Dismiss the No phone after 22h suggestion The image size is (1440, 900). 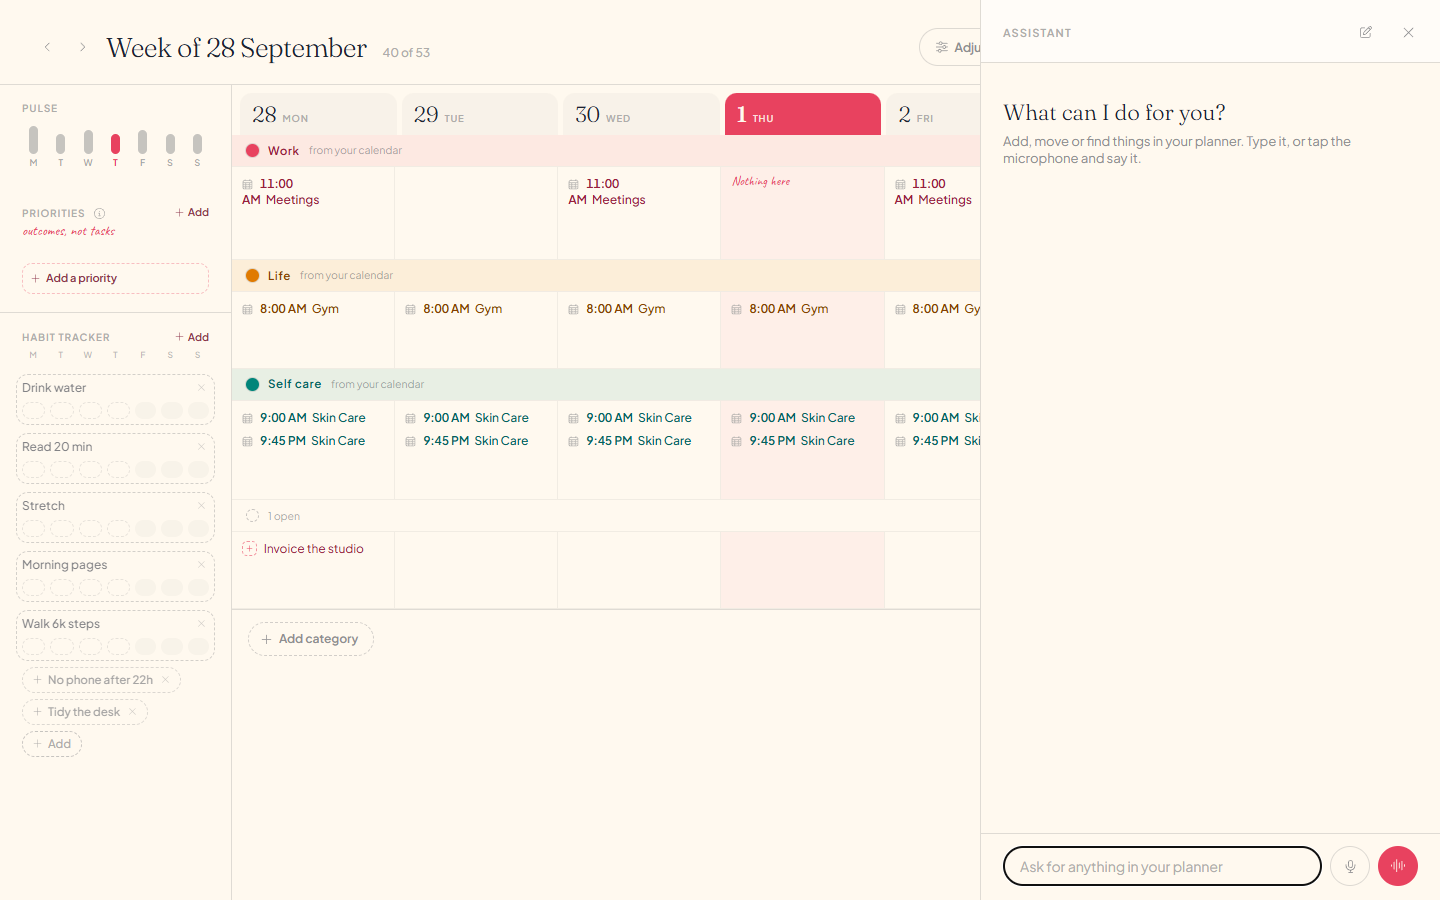coord(166,680)
